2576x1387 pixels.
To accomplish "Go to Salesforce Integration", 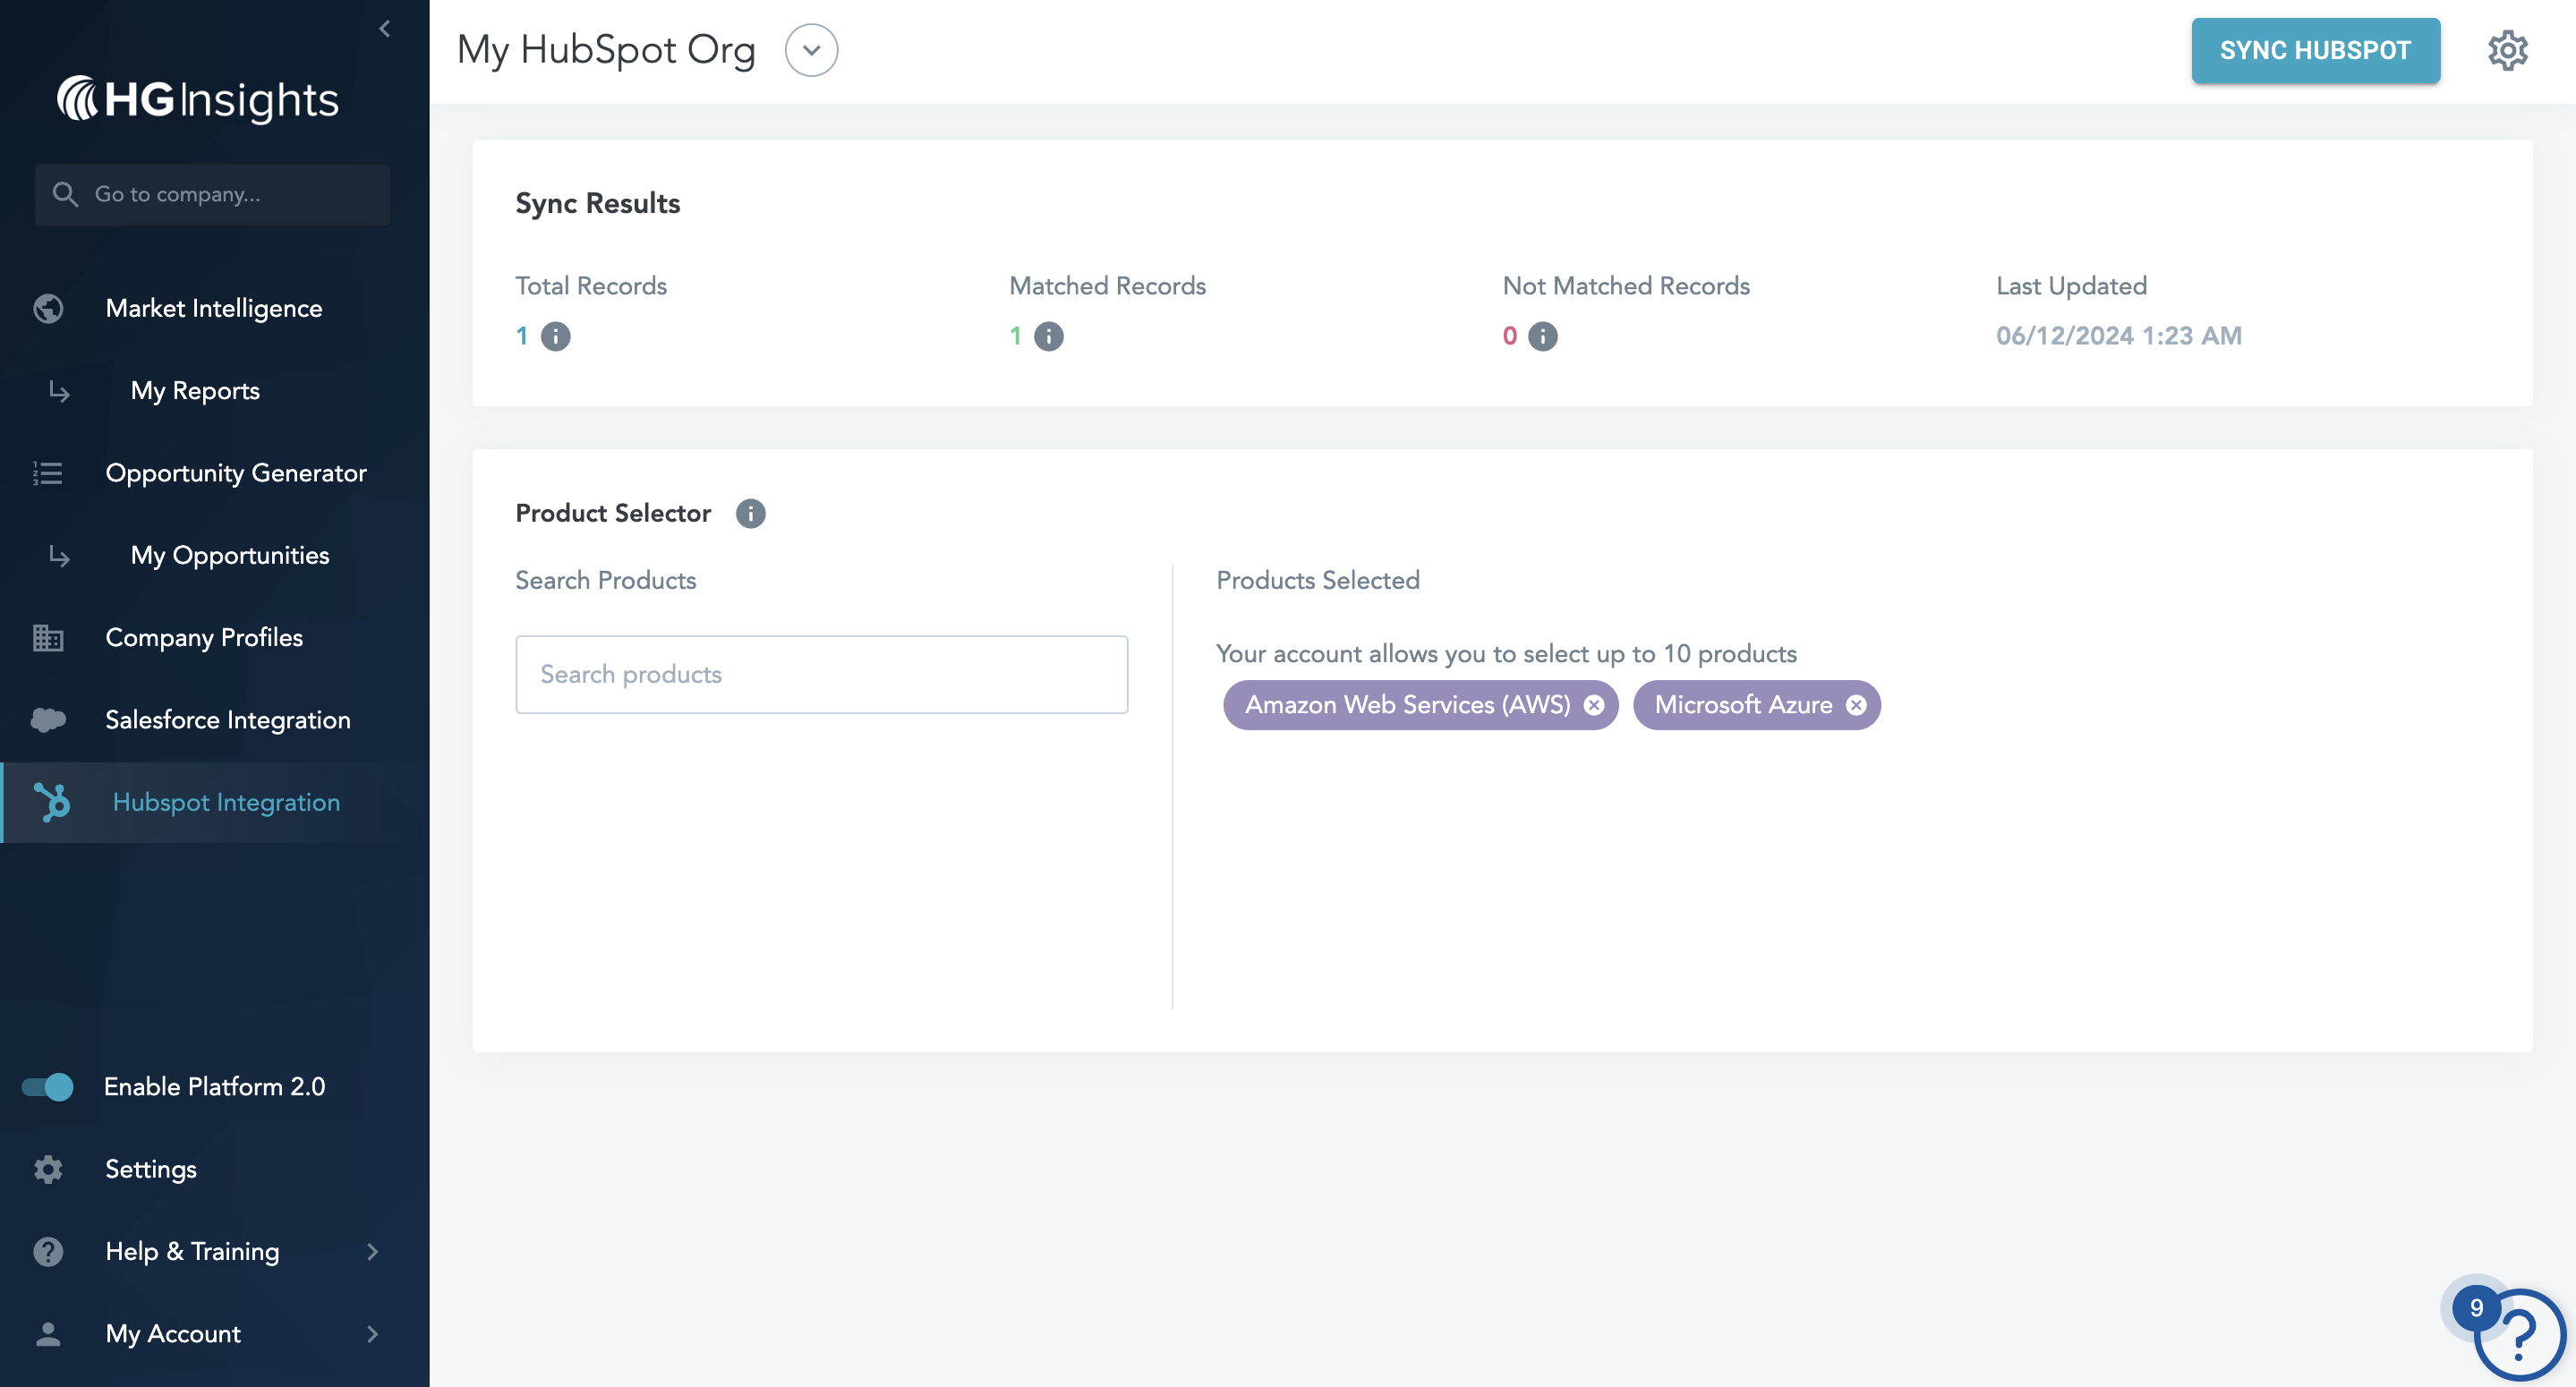I will pos(227,719).
